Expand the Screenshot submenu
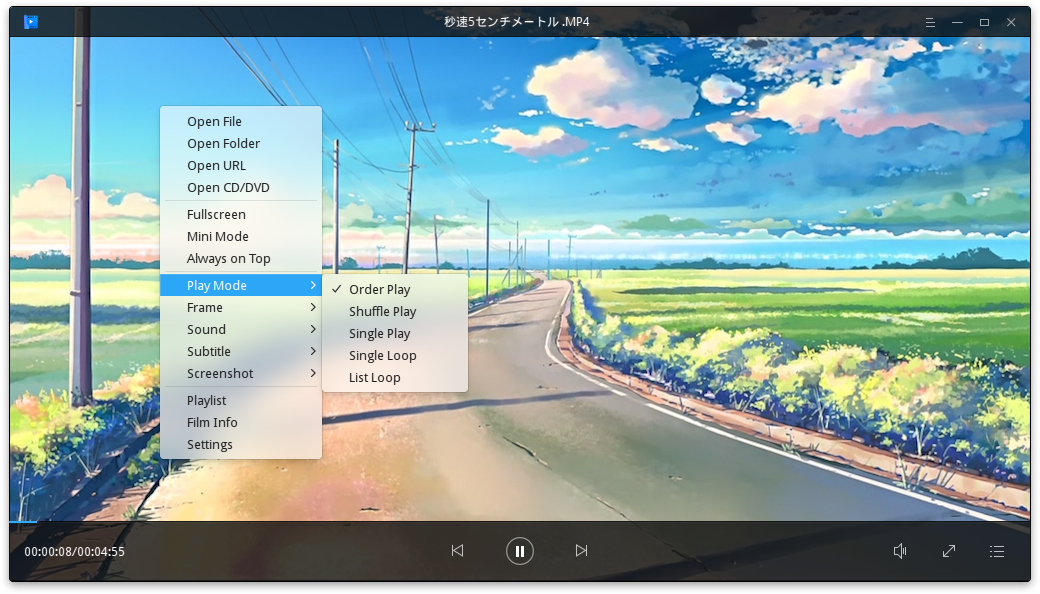Viewport: 1040px width, 594px height. click(x=241, y=373)
